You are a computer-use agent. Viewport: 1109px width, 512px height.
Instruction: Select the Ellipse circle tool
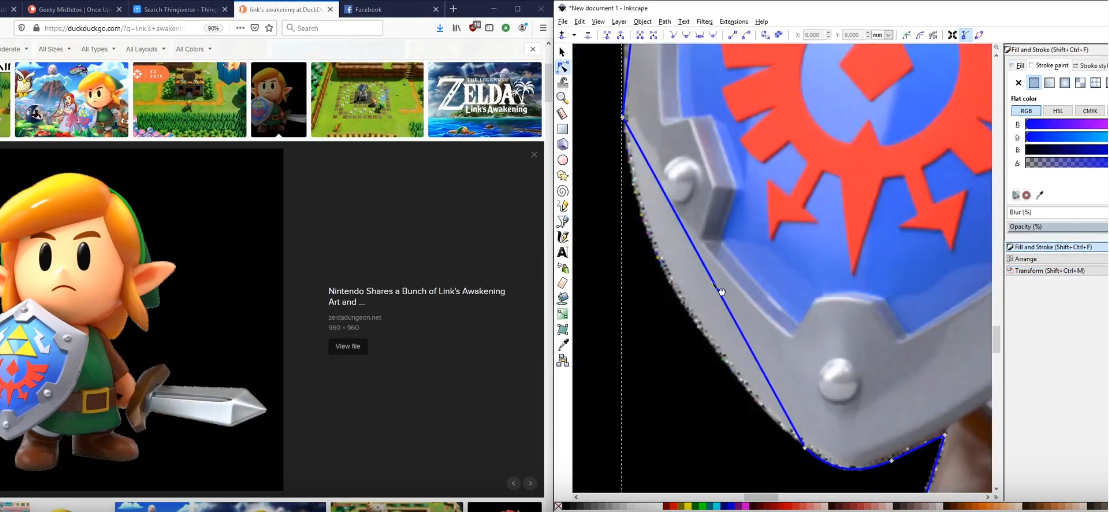click(x=562, y=160)
